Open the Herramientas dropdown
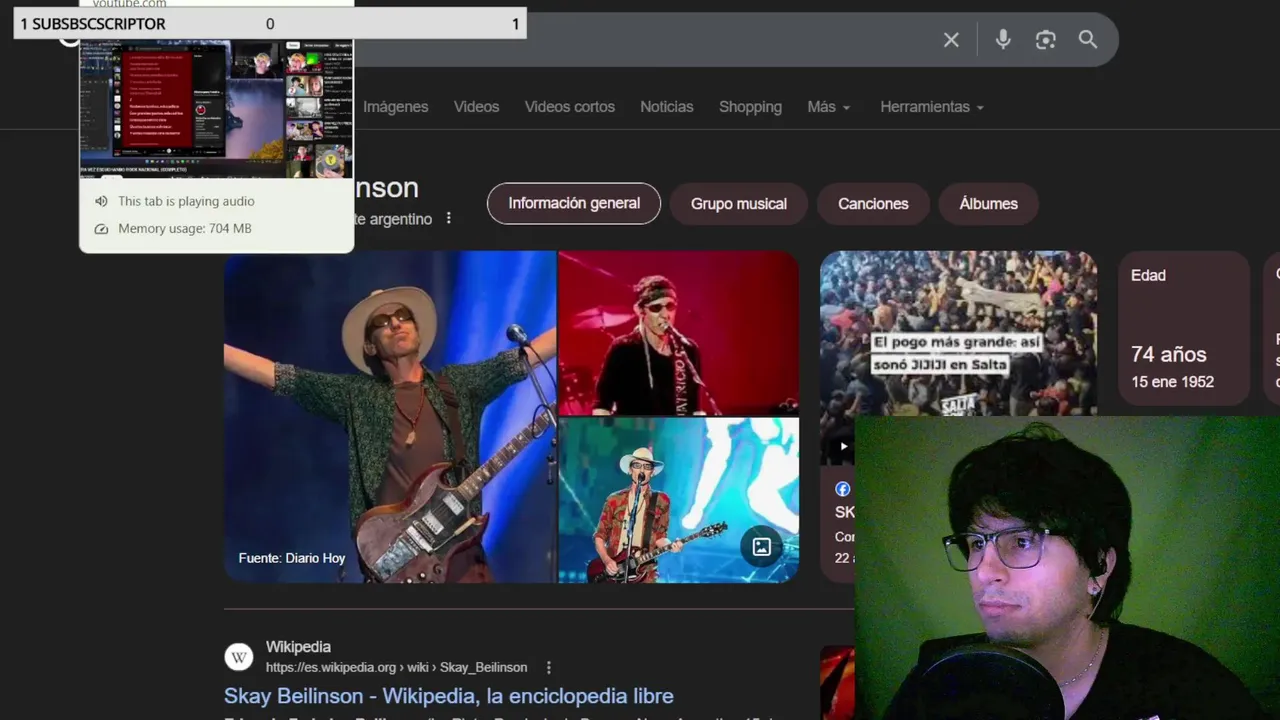Viewport: 1280px width, 720px height. (931, 107)
